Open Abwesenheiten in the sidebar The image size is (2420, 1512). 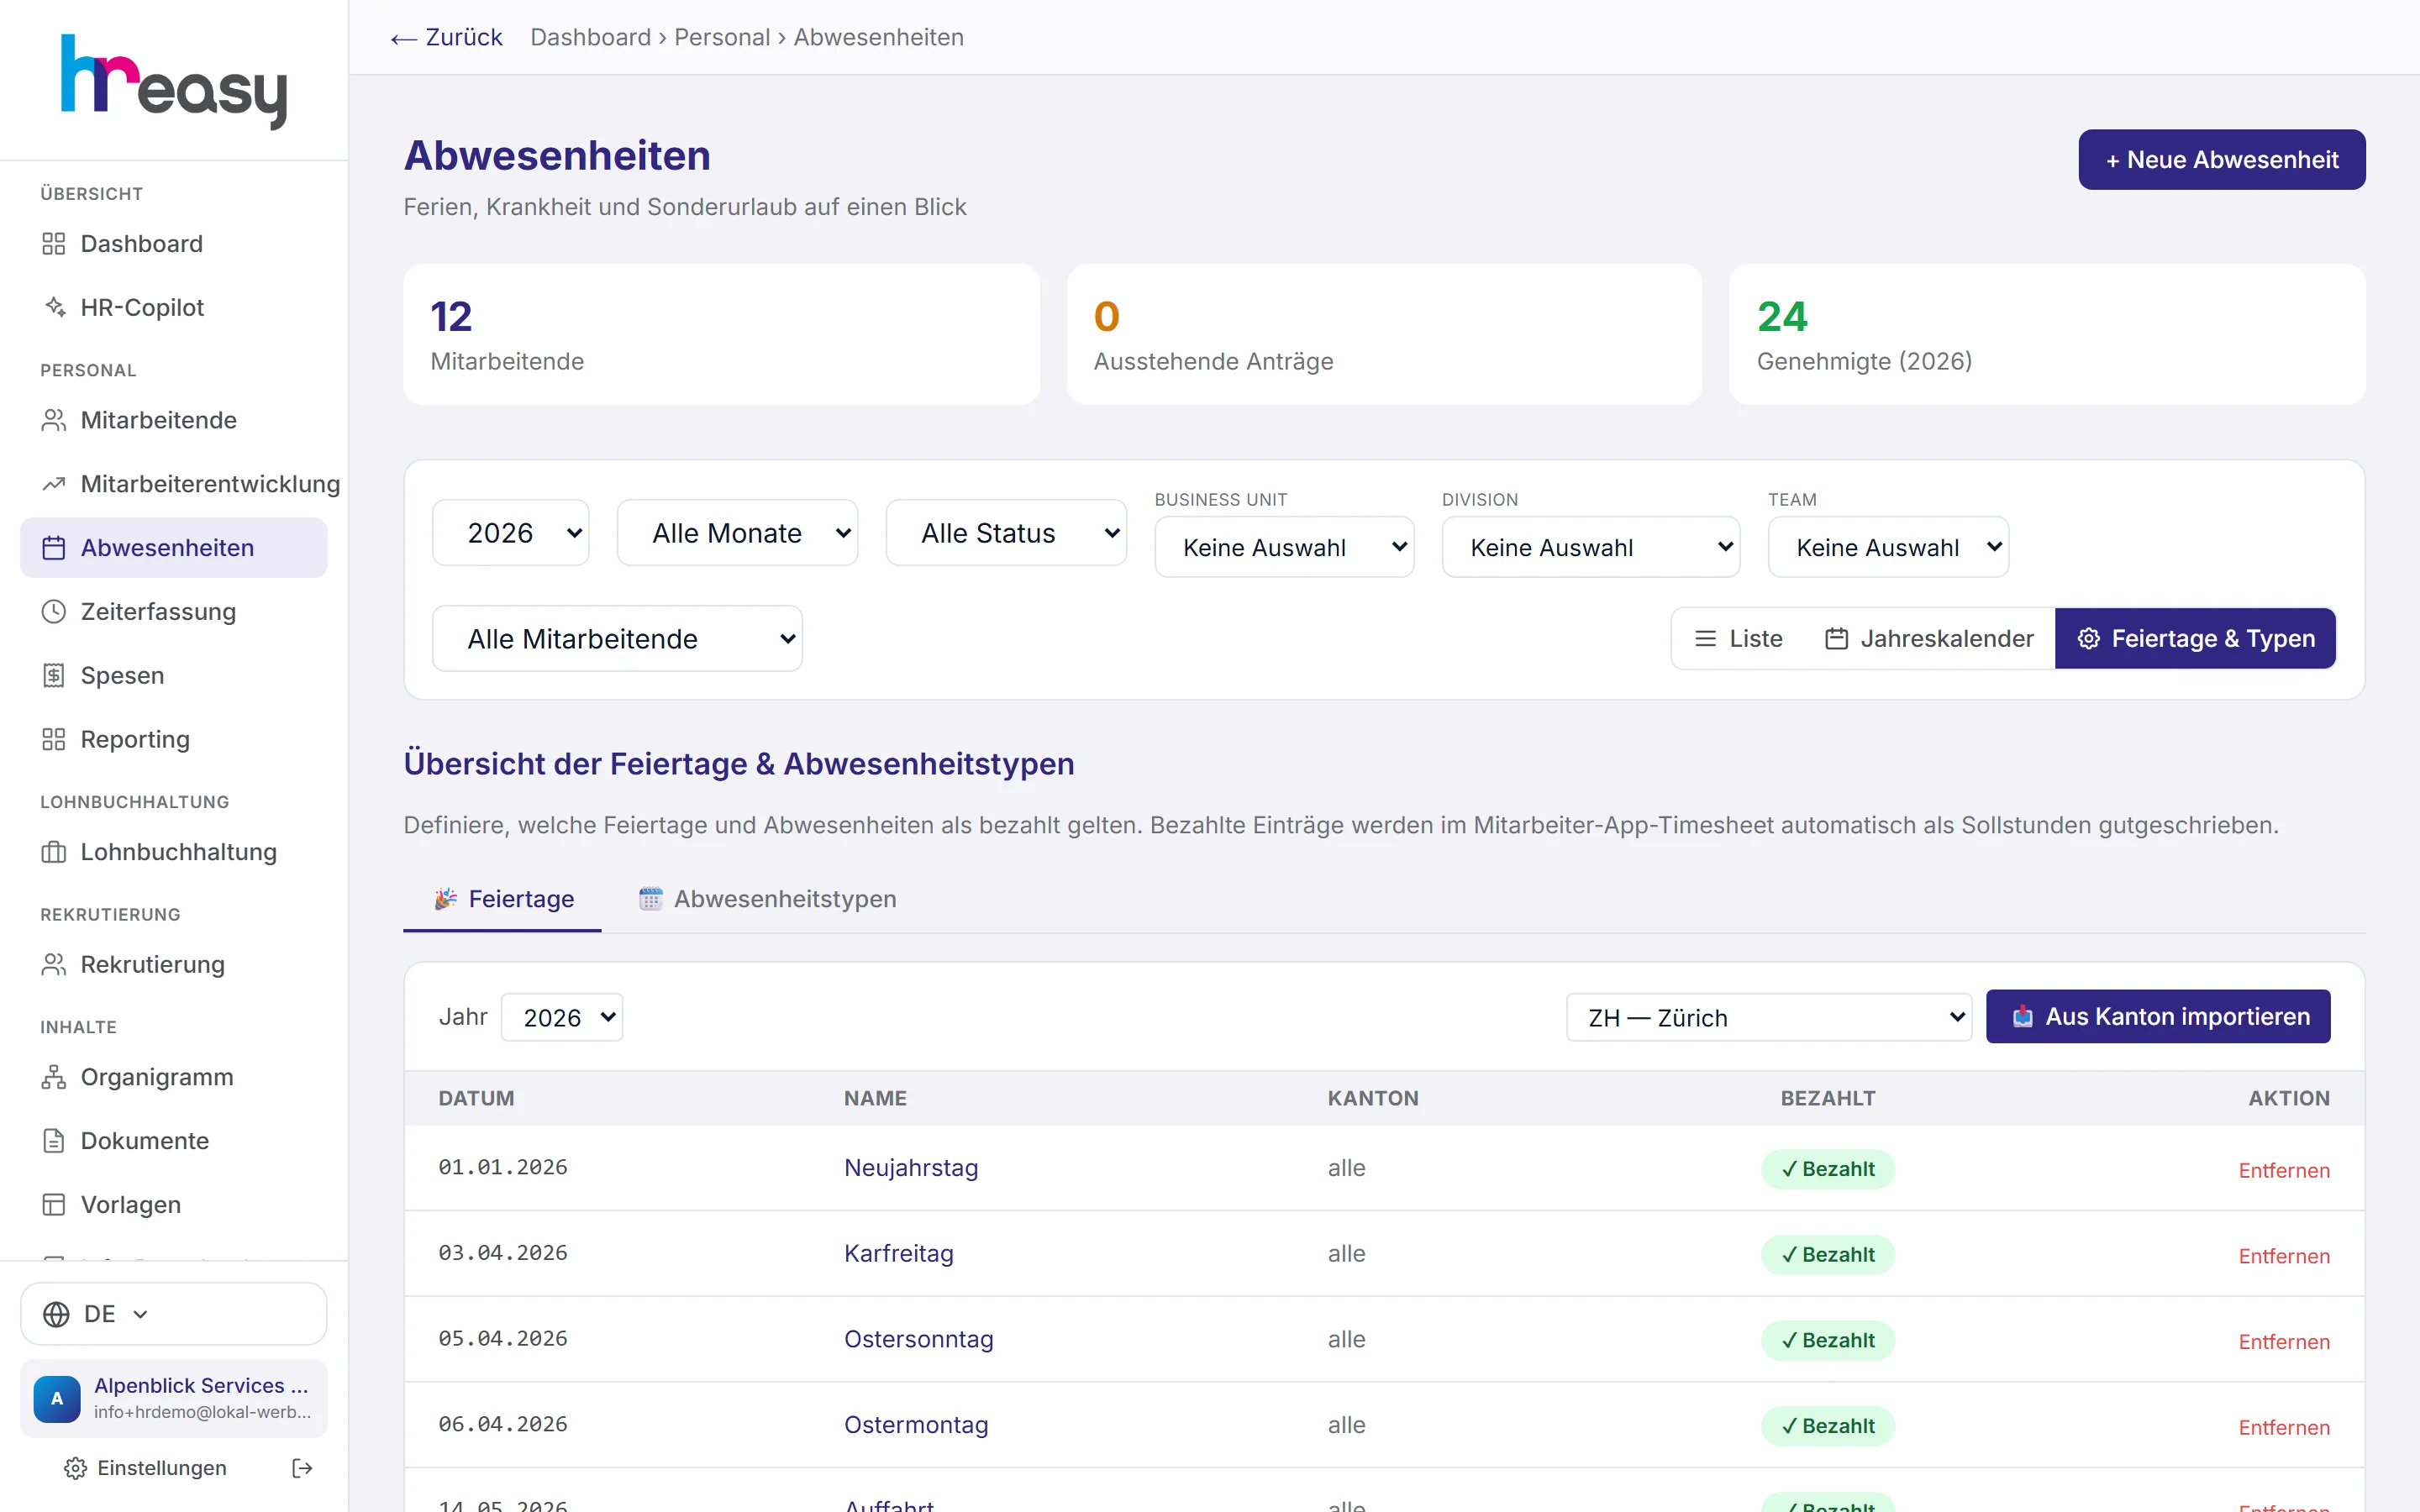coord(174,548)
